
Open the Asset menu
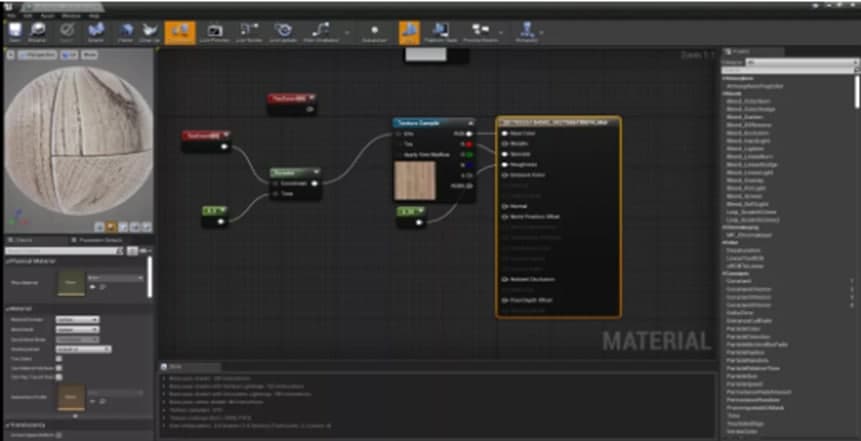pos(48,16)
